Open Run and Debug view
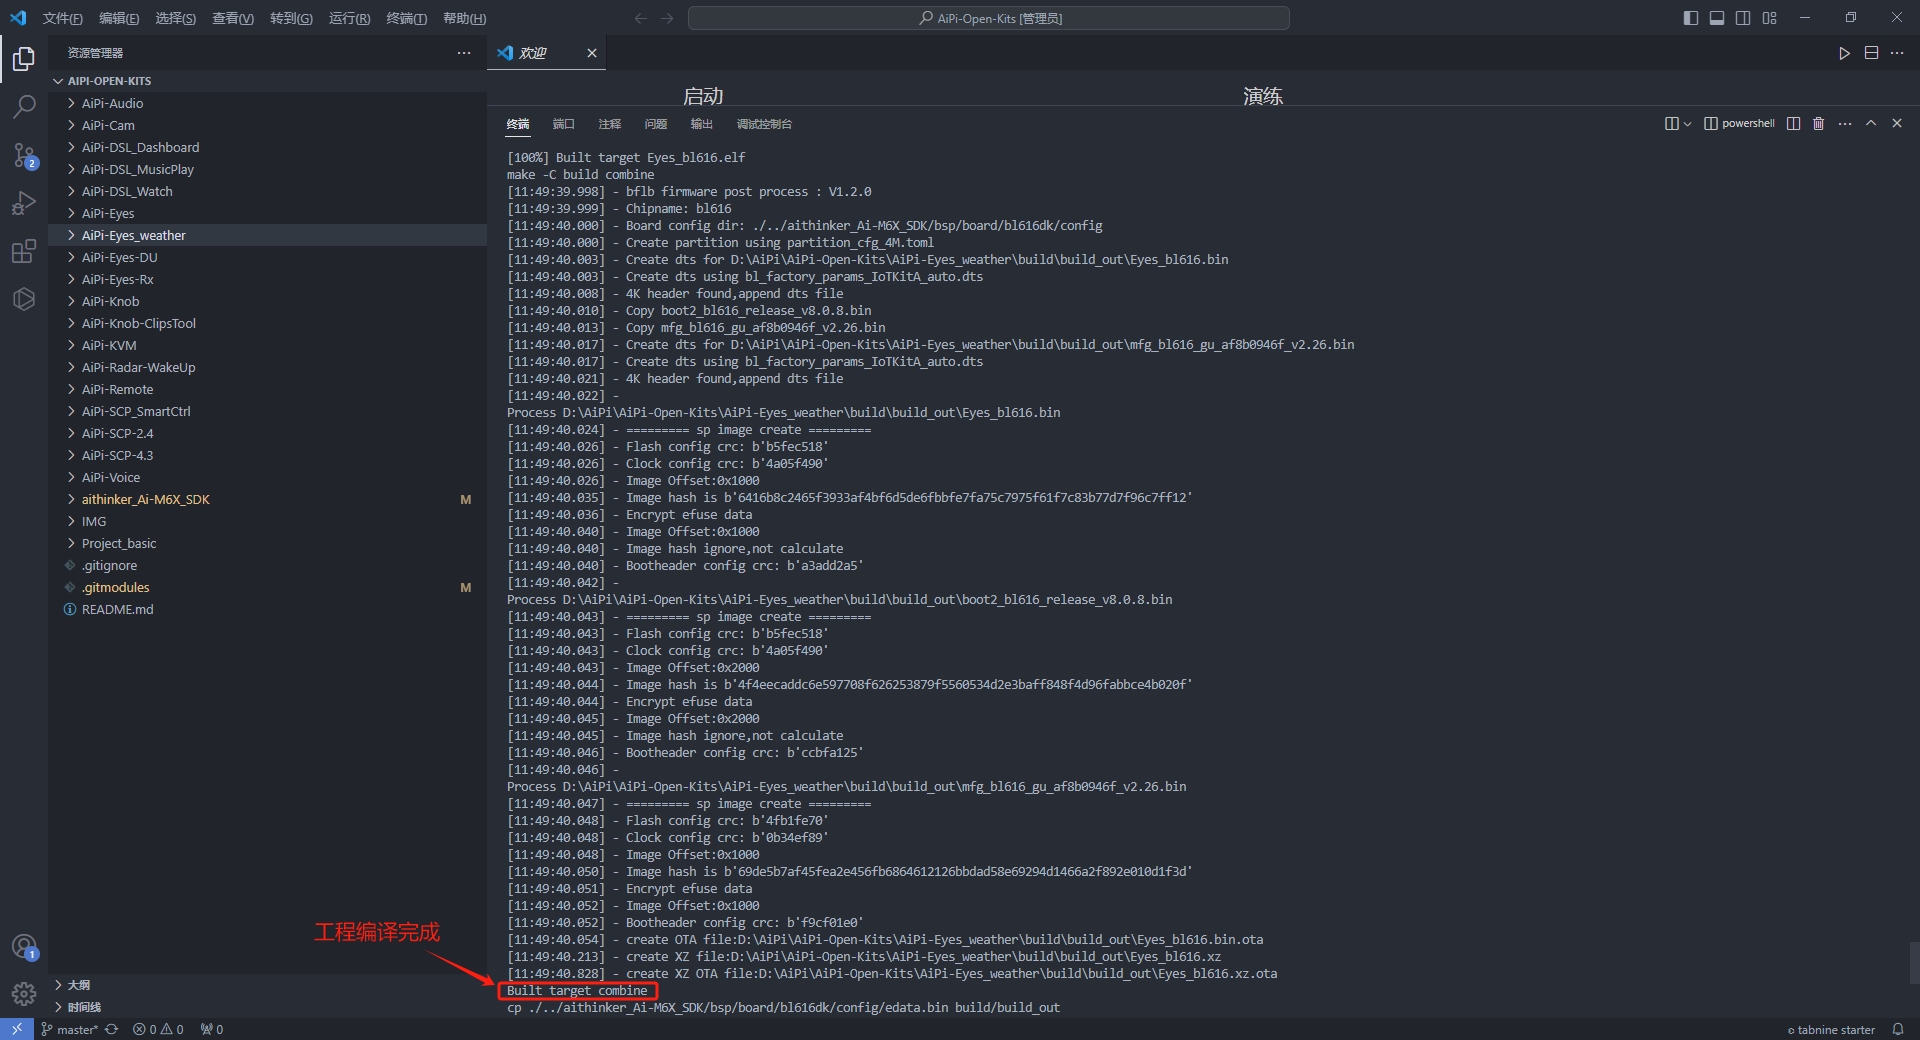This screenshot has width=1920, height=1040. [24, 203]
